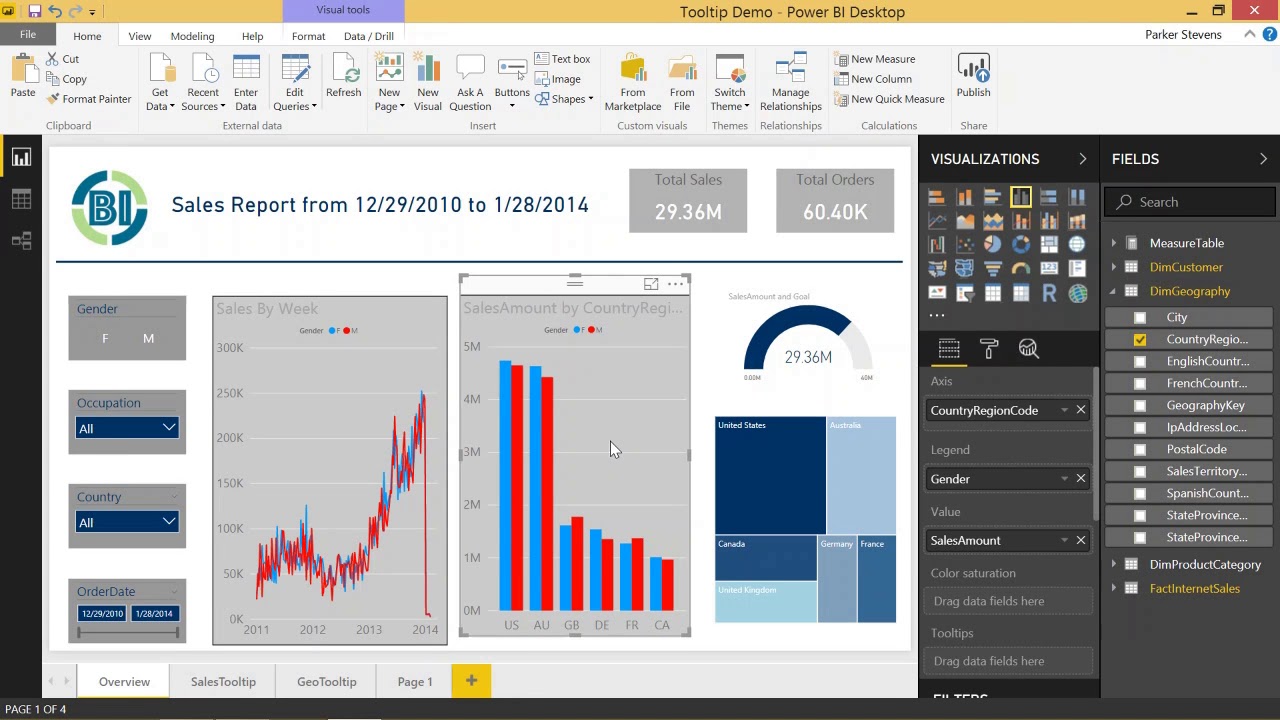Switch to the Fields well pane icon
1280x720 pixels.
[x=949, y=348]
